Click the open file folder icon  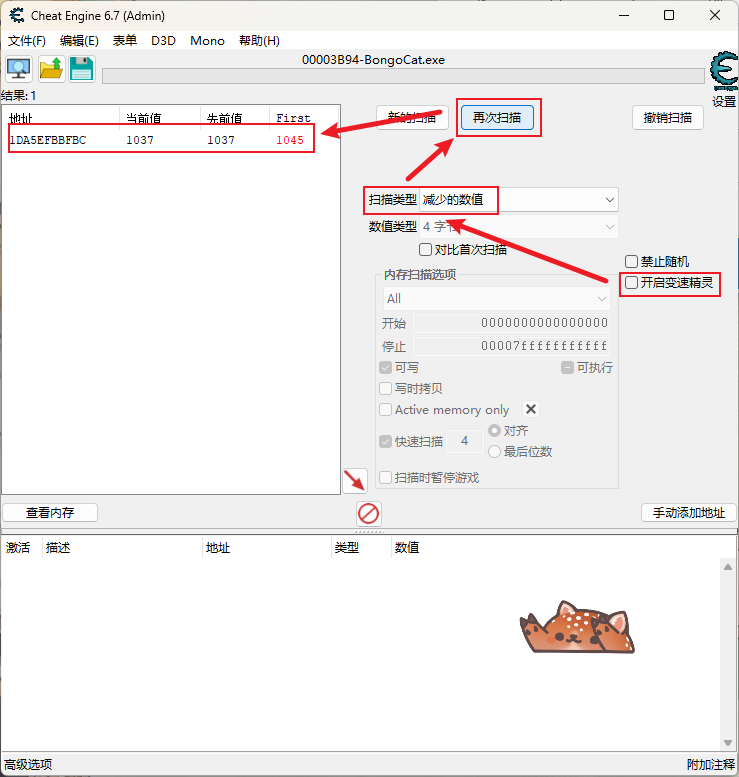(51, 69)
